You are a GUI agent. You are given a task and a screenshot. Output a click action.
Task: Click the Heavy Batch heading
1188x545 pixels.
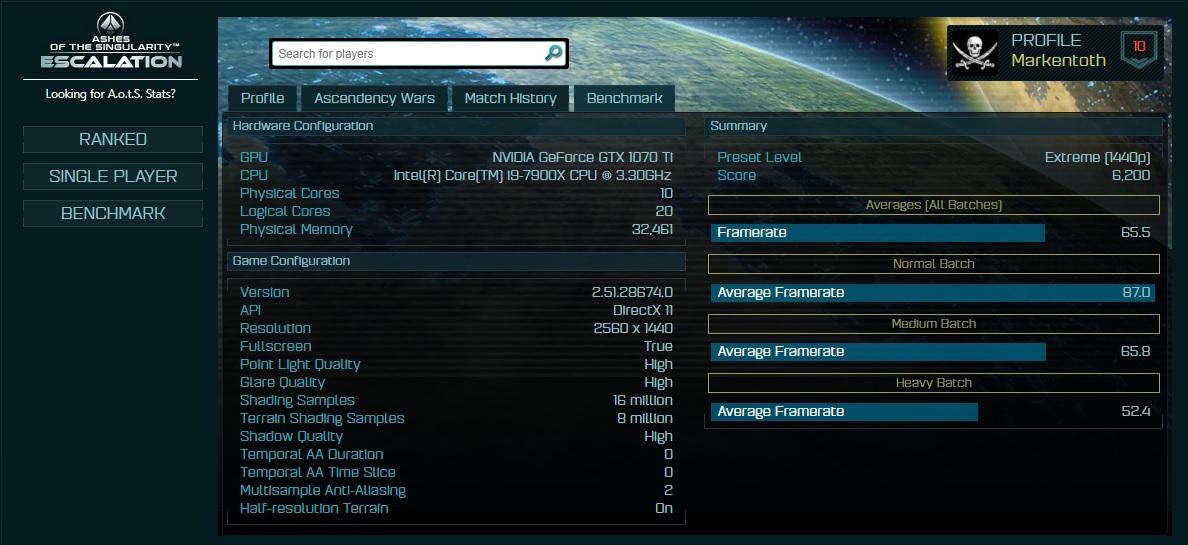[933, 383]
